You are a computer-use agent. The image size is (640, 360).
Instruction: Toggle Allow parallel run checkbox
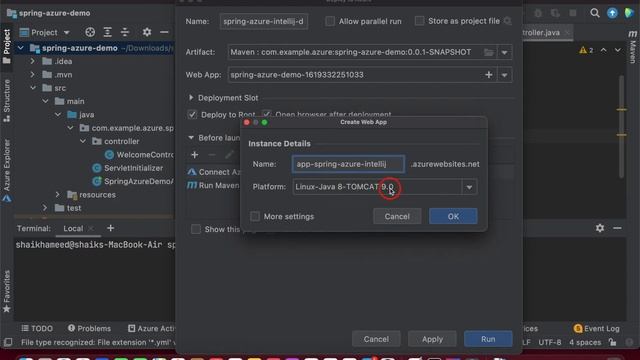(330, 21)
